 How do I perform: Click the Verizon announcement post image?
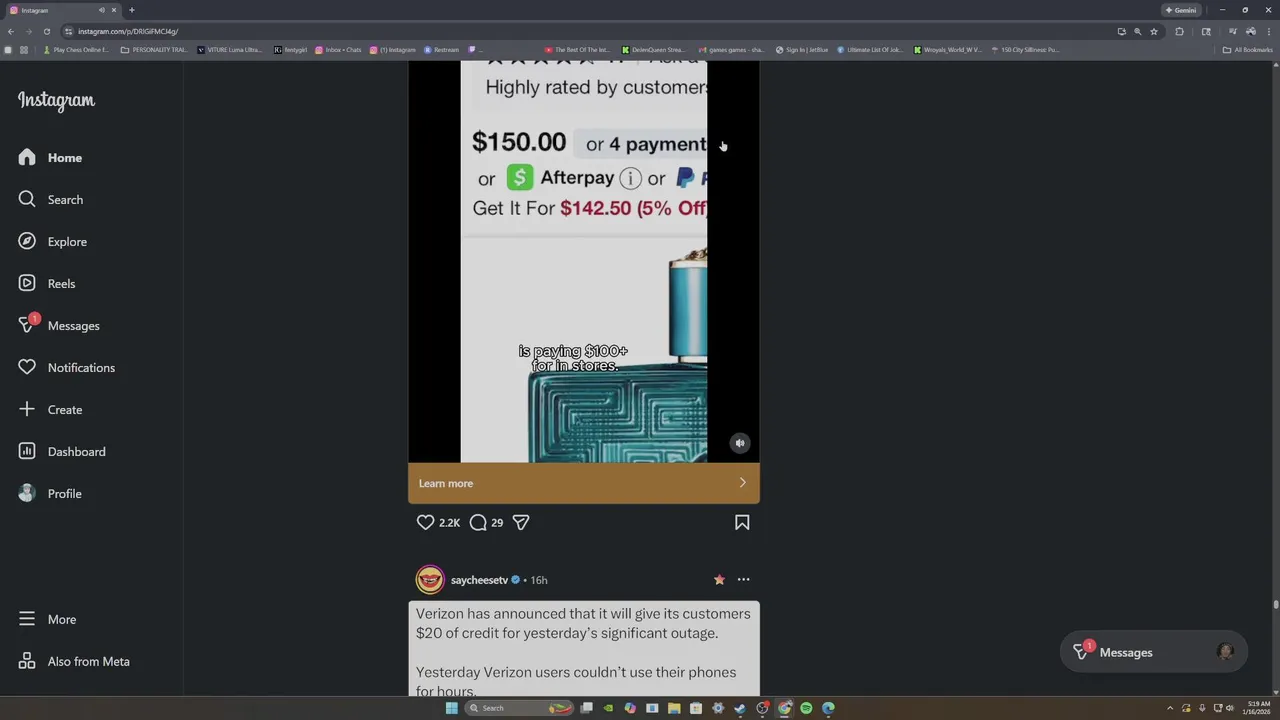(x=584, y=649)
